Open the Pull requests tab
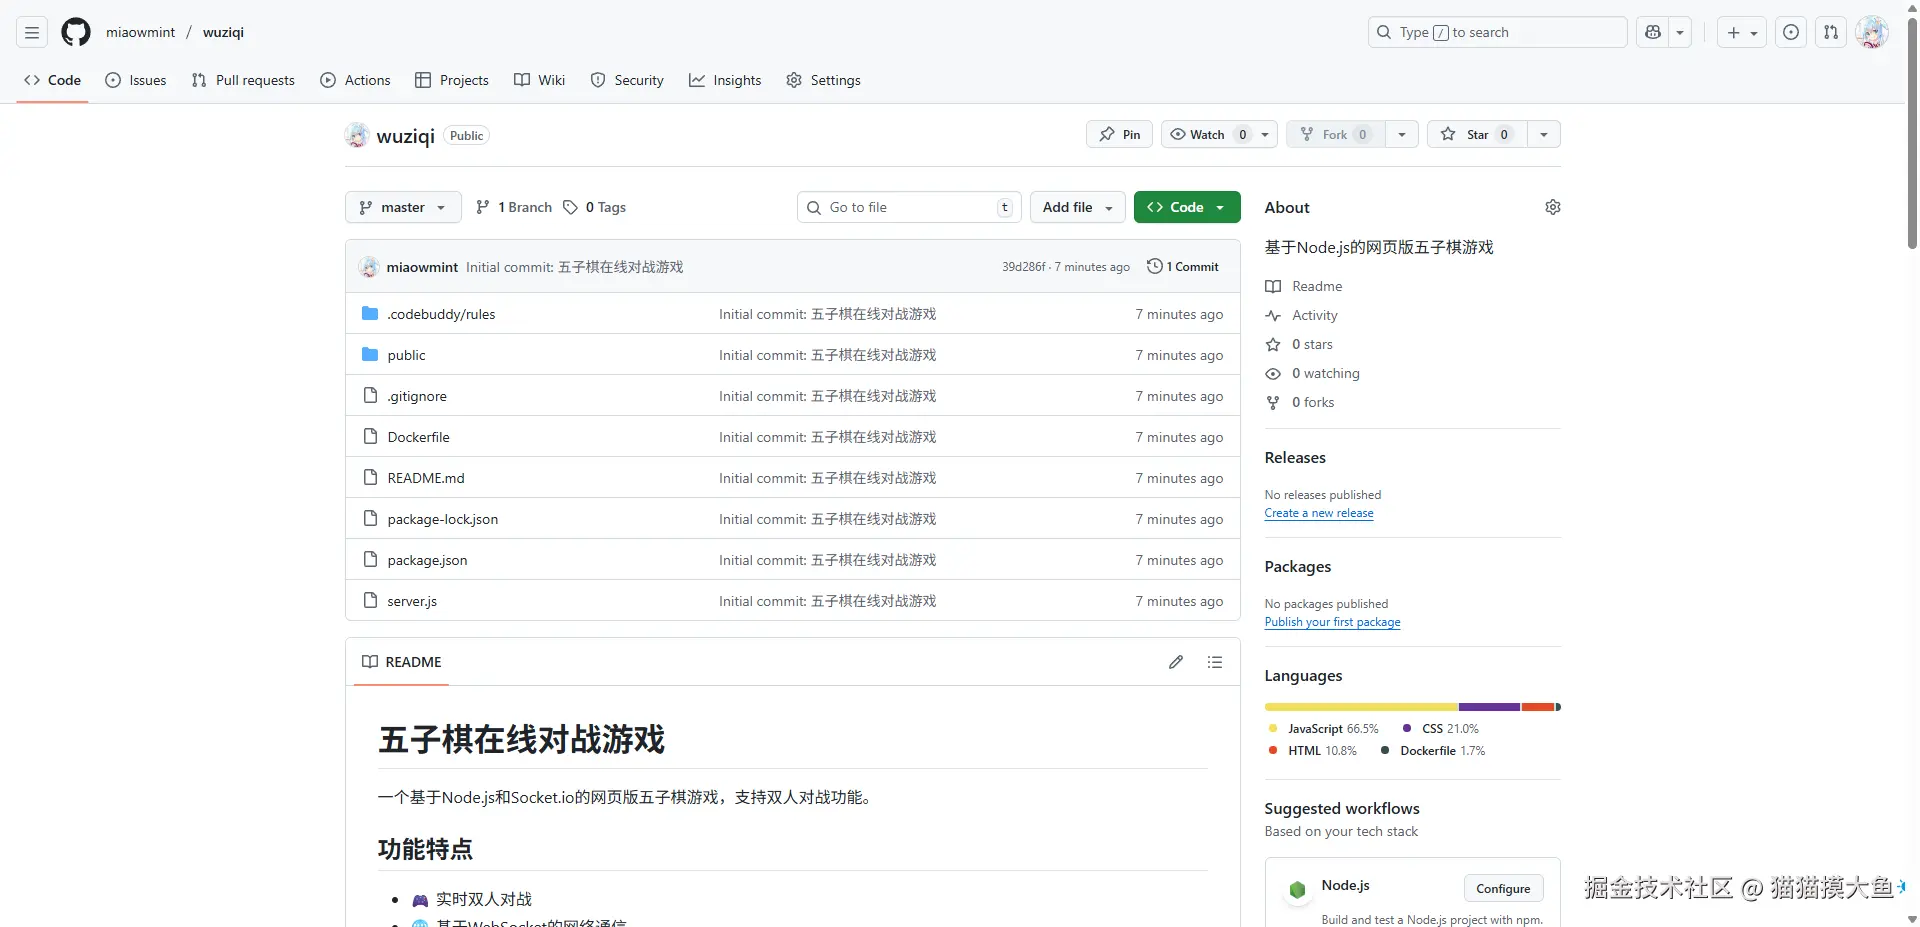The width and height of the screenshot is (1920, 927). click(243, 80)
